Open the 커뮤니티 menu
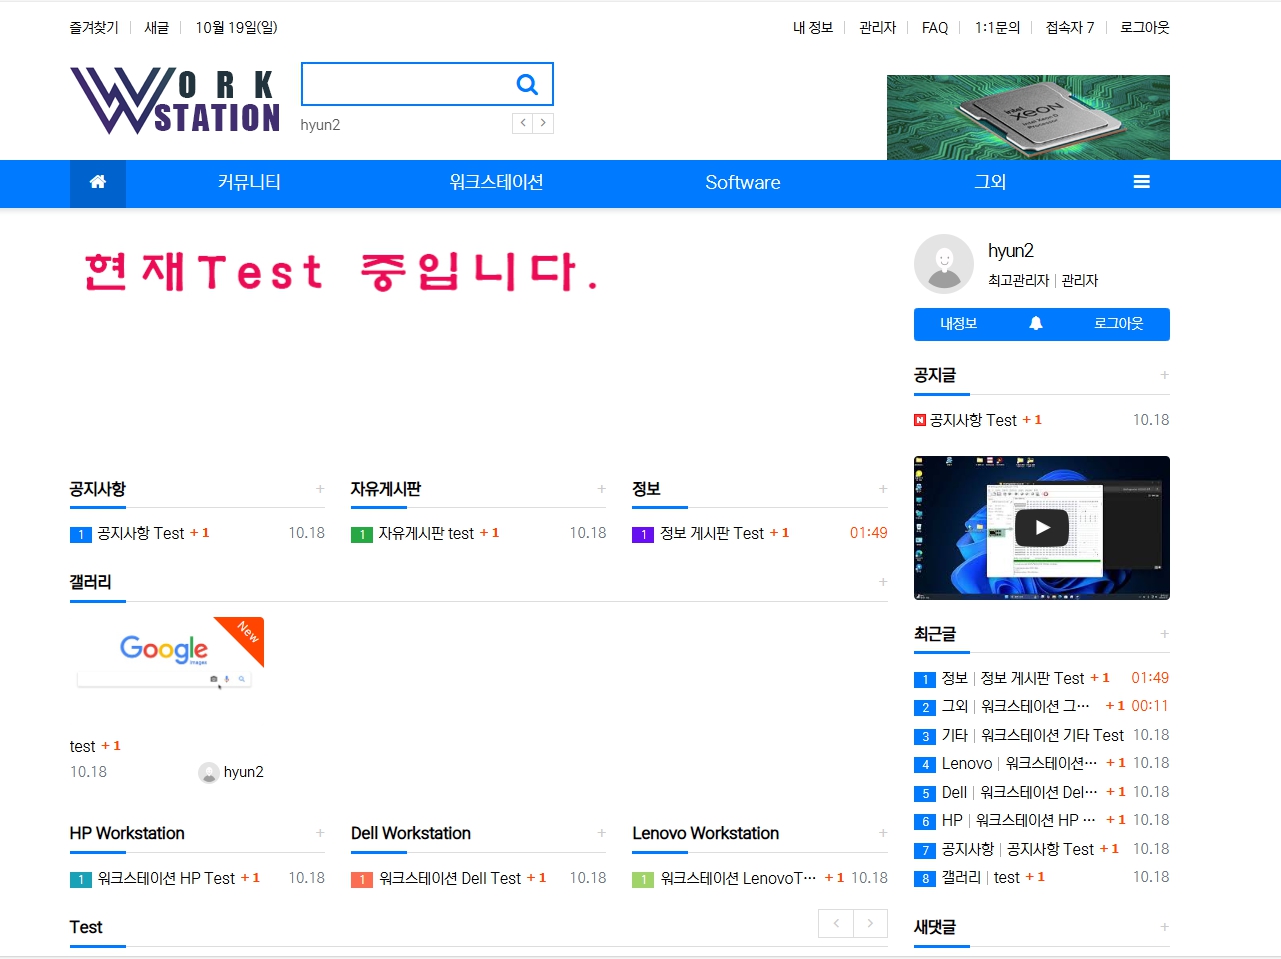The height and width of the screenshot is (959, 1281). [249, 182]
